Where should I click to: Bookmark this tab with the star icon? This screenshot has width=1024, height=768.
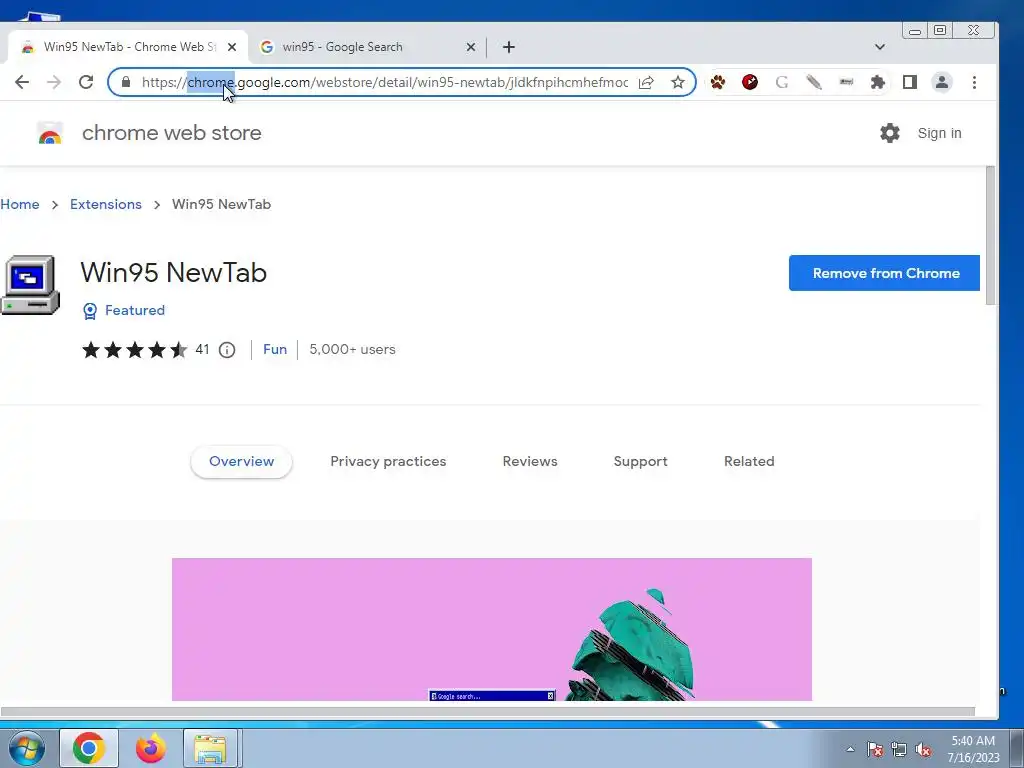678,82
